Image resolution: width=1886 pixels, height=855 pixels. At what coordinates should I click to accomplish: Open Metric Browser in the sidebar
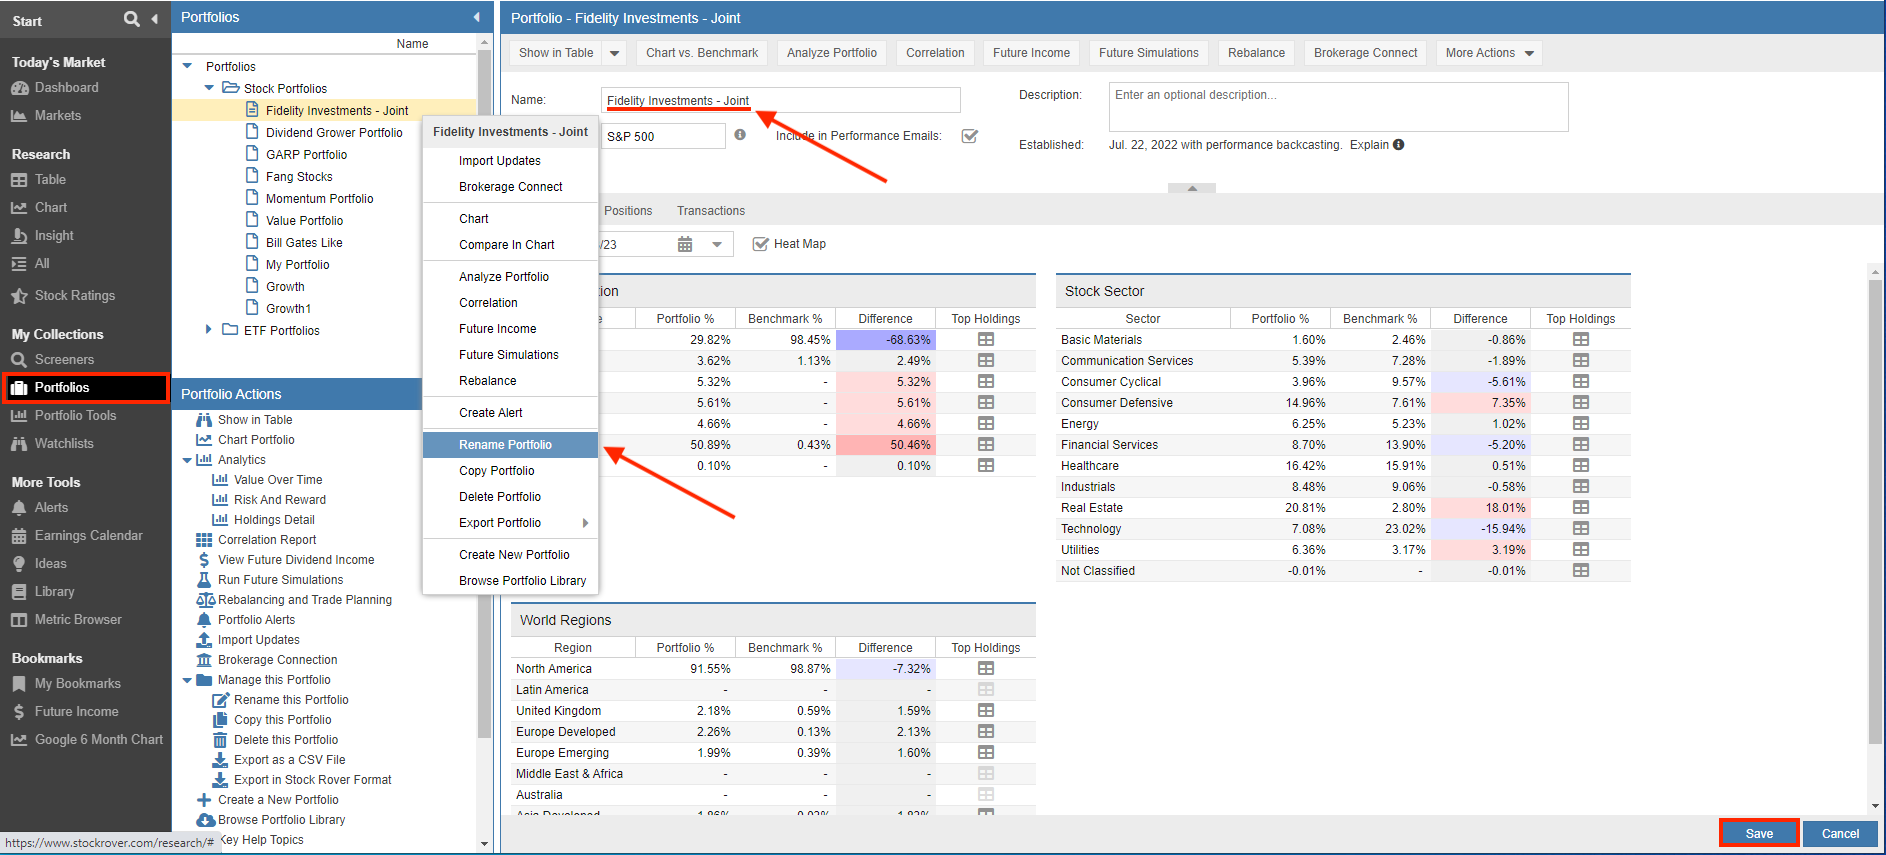[x=78, y=620]
